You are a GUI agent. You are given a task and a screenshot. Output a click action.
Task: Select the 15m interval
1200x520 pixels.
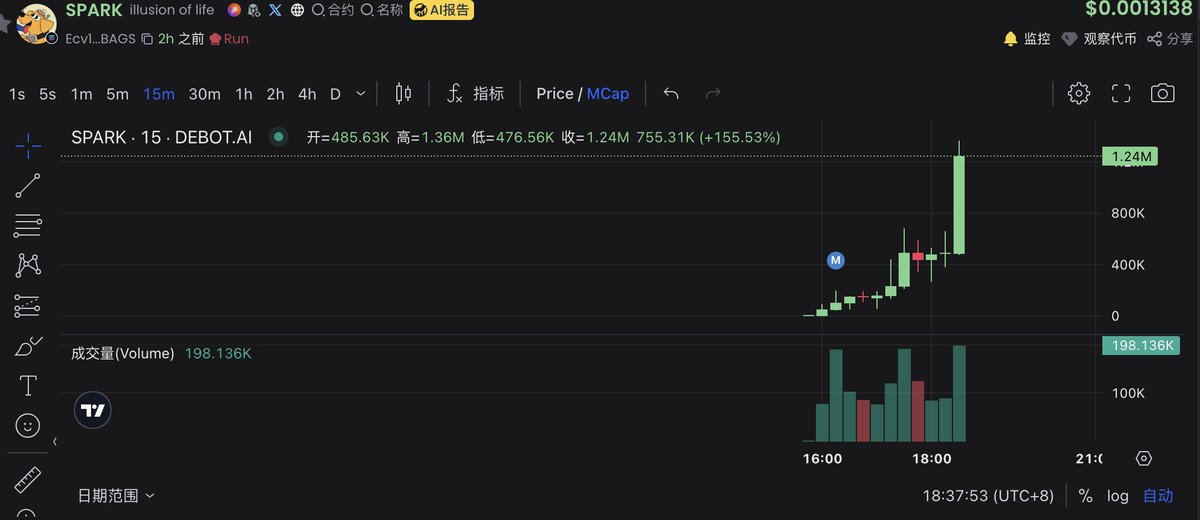(158, 94)
